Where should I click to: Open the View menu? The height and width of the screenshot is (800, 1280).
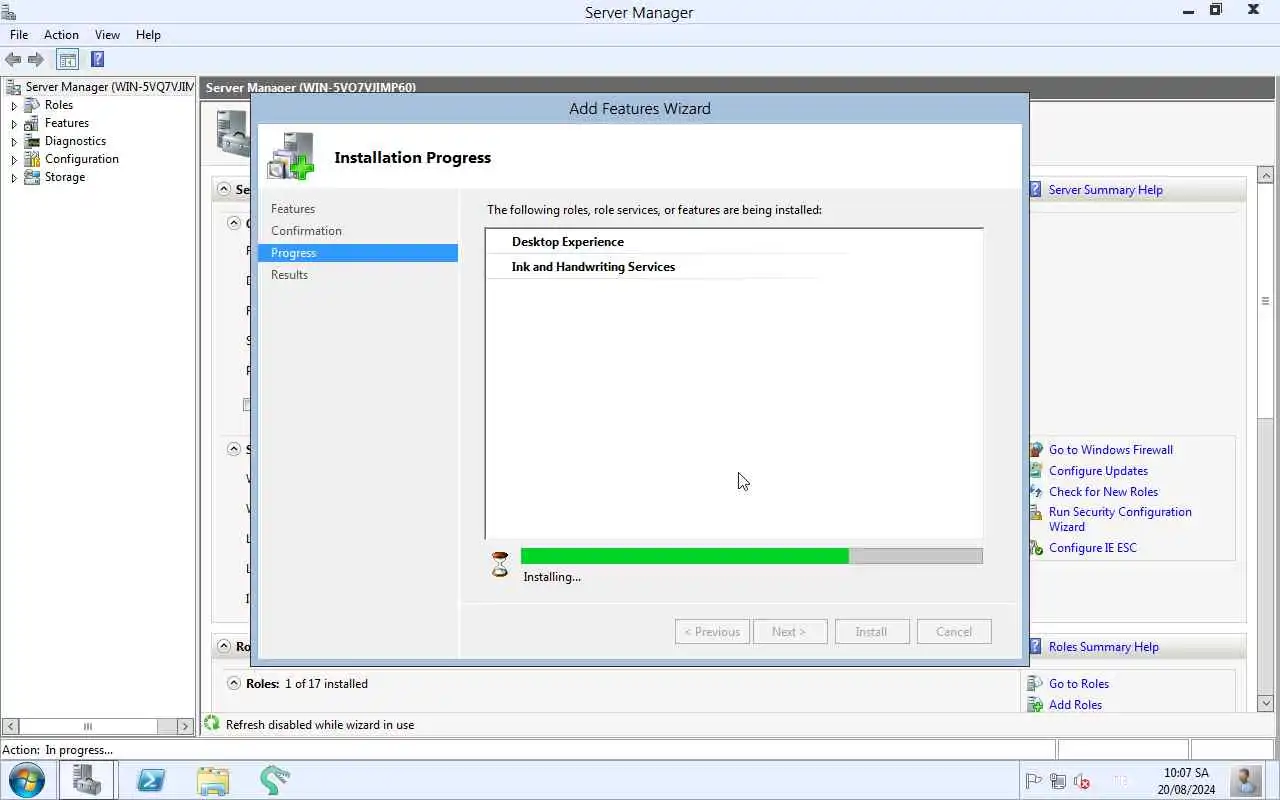[x=107, y=34]
